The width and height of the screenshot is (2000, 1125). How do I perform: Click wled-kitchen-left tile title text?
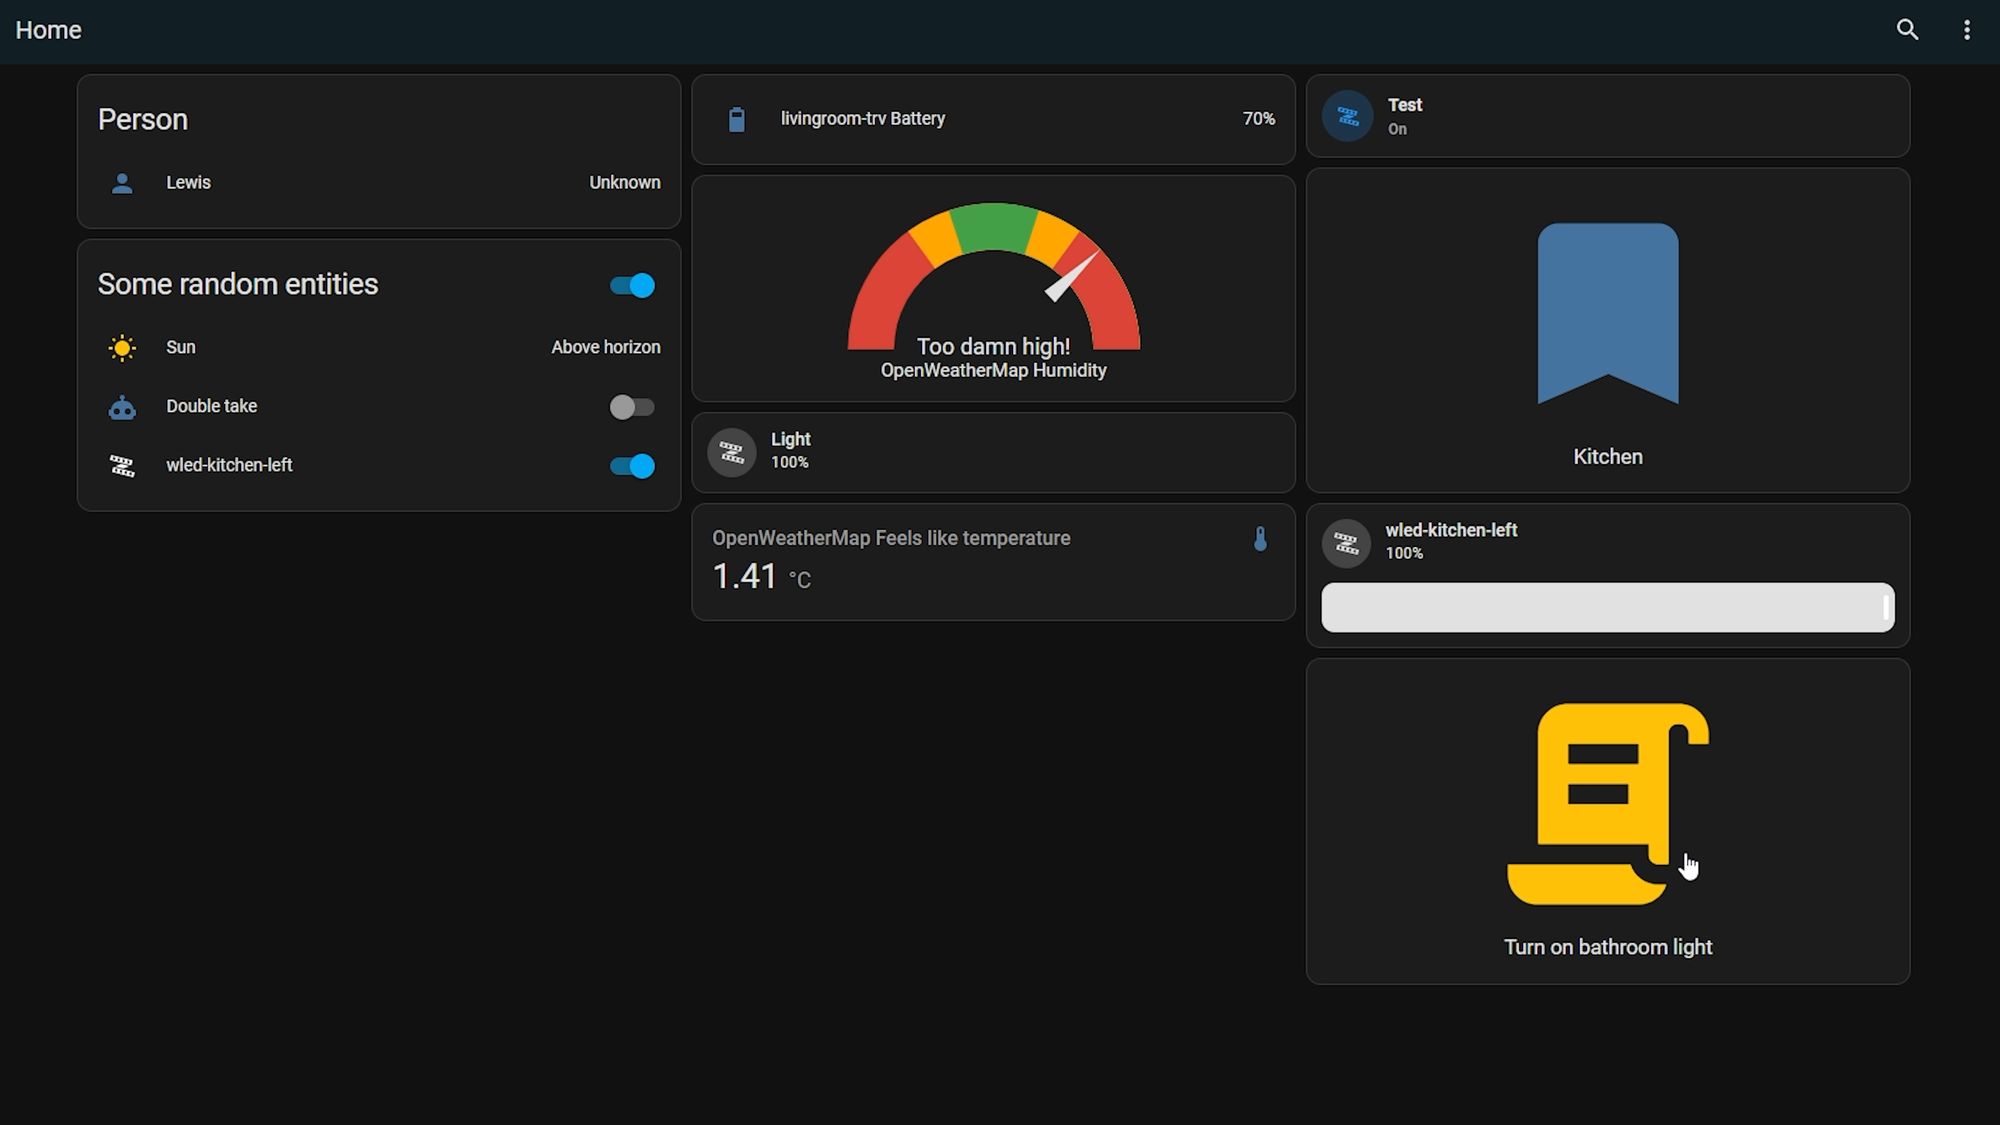[1451, 530]
